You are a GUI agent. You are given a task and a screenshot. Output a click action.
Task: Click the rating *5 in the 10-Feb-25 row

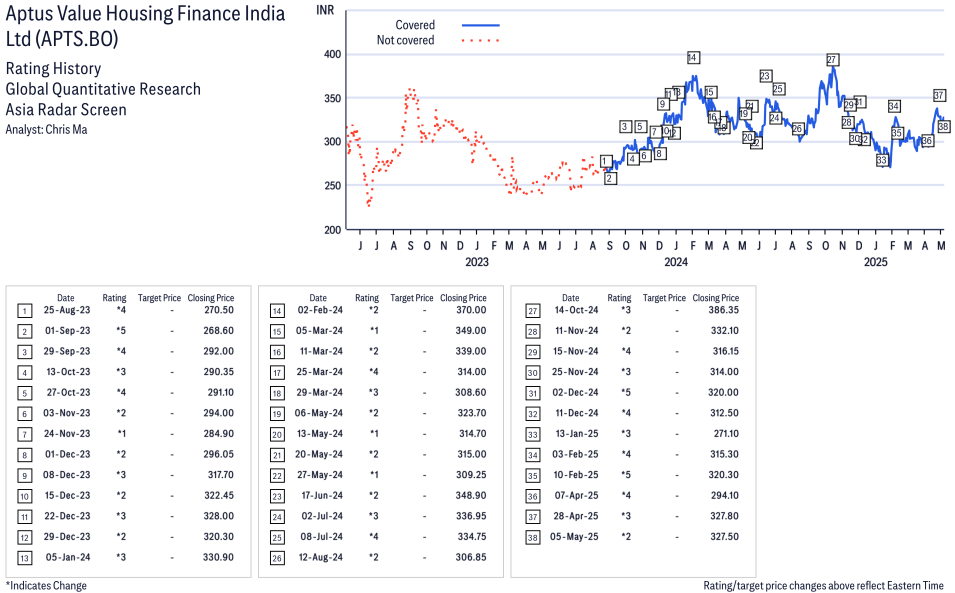626,475
